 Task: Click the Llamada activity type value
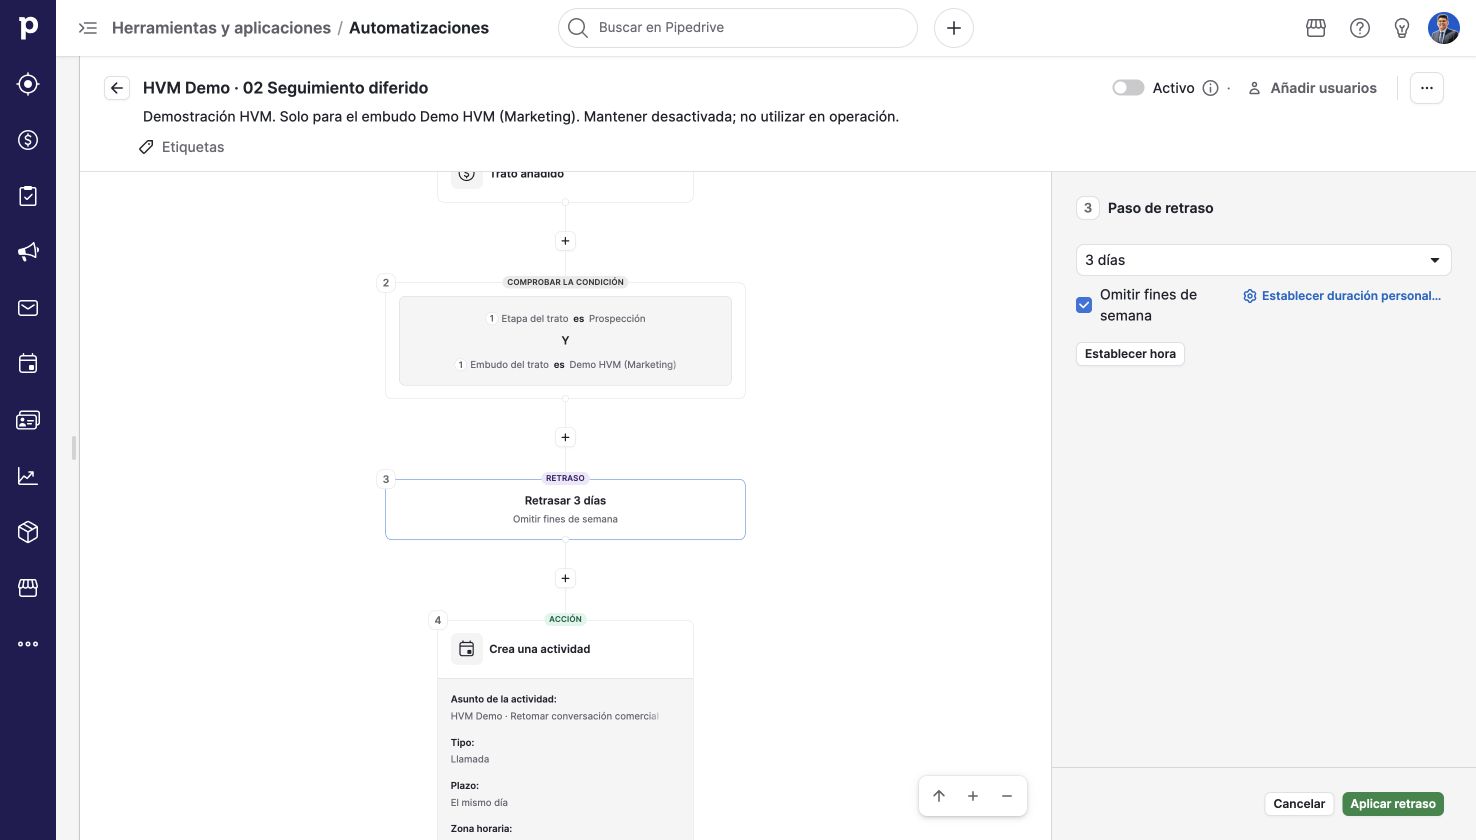pyautogui.click(x=470, y=759)
